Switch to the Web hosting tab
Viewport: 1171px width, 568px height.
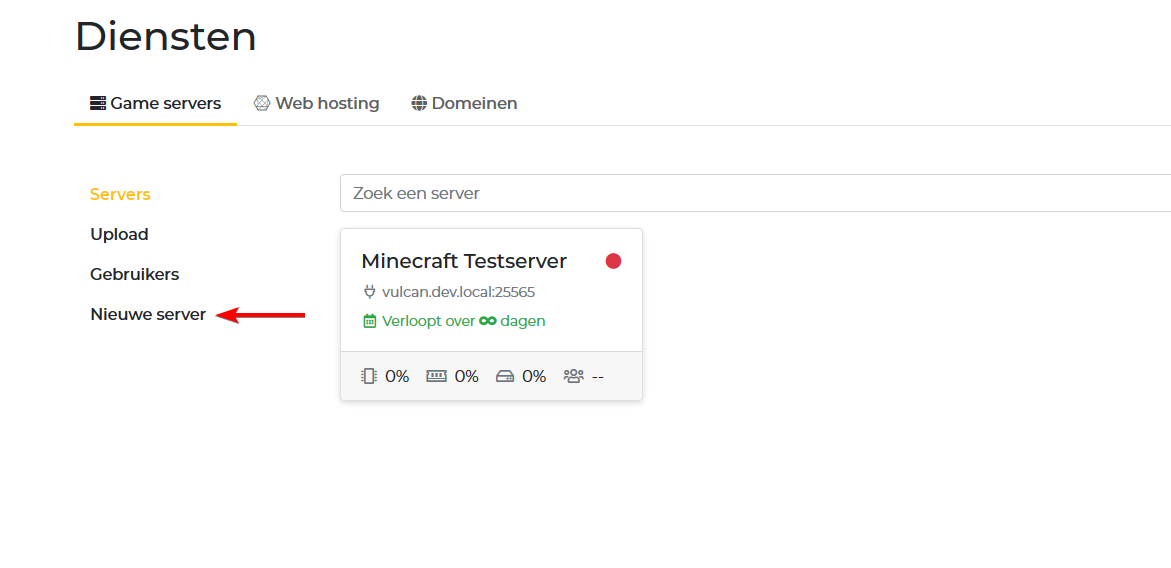click(316, 103)
